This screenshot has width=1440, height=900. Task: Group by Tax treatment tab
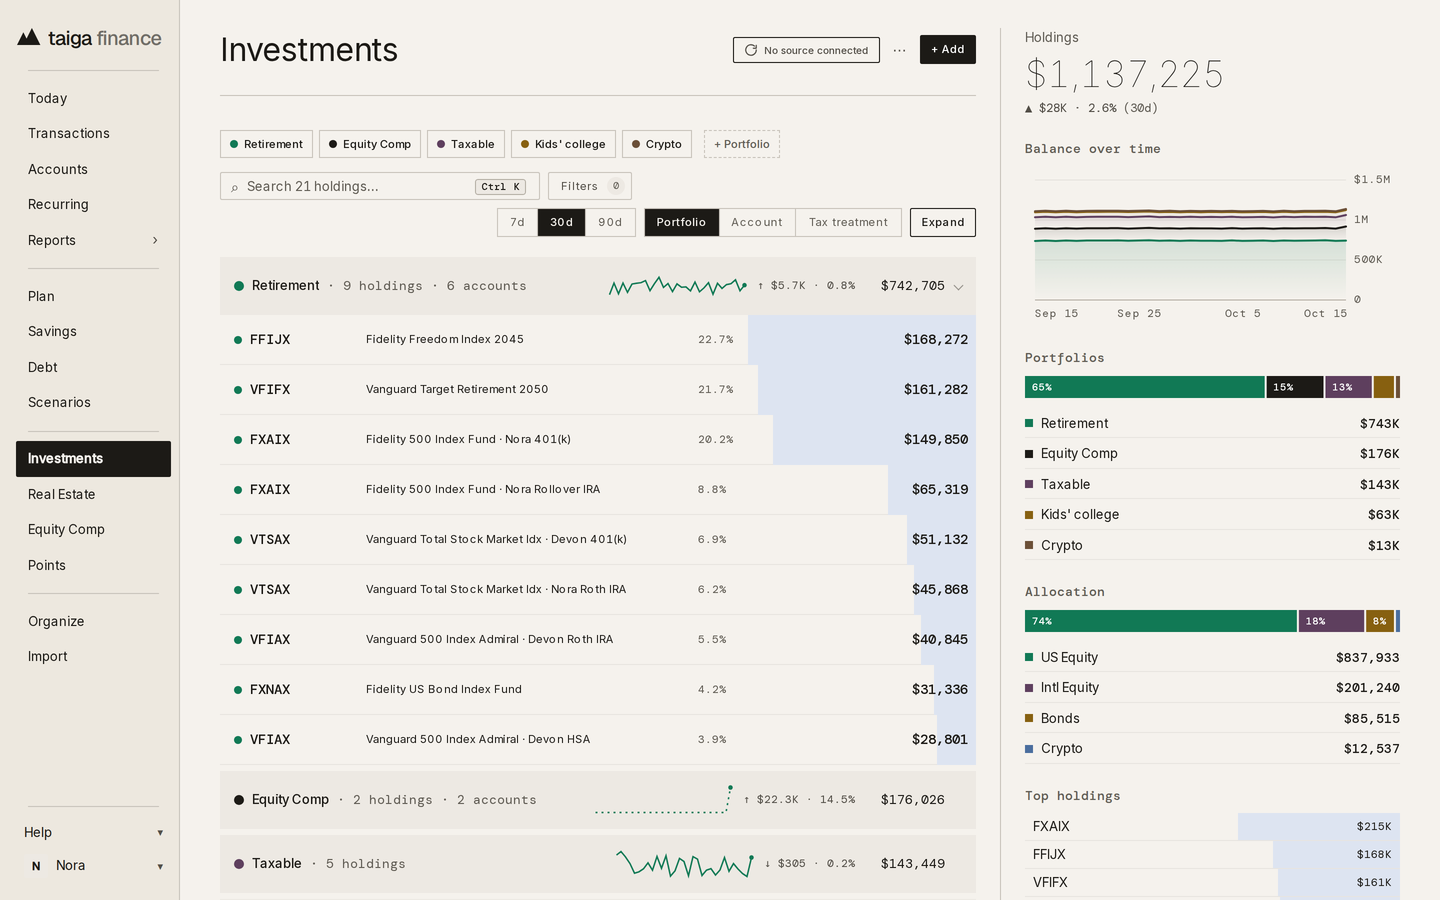click(x=848, y=222)
